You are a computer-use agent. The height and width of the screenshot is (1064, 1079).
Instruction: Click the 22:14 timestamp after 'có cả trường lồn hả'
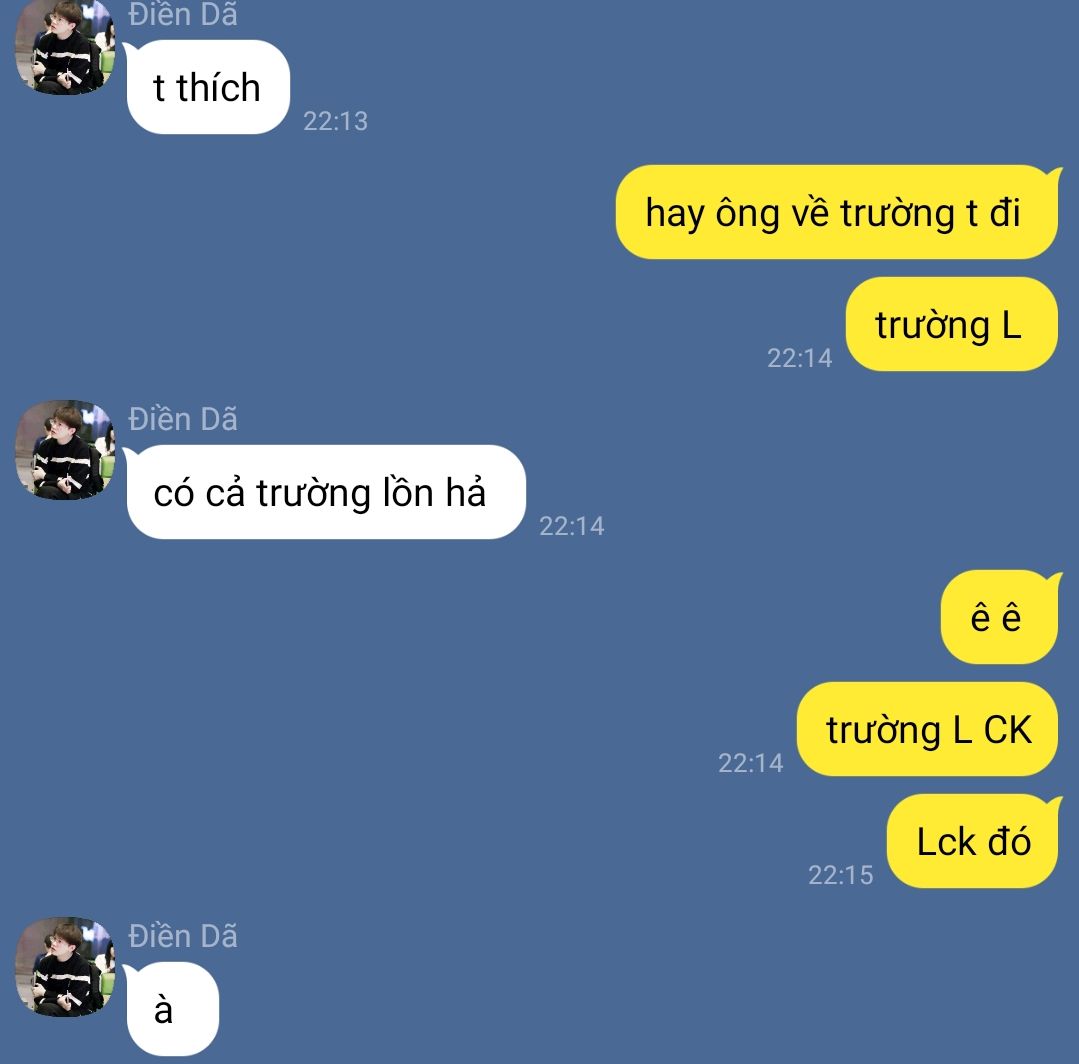571,526
